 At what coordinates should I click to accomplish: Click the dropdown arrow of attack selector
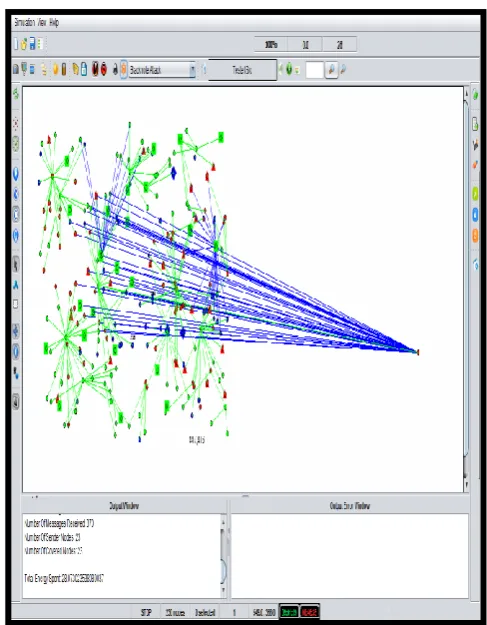point(192,70)
